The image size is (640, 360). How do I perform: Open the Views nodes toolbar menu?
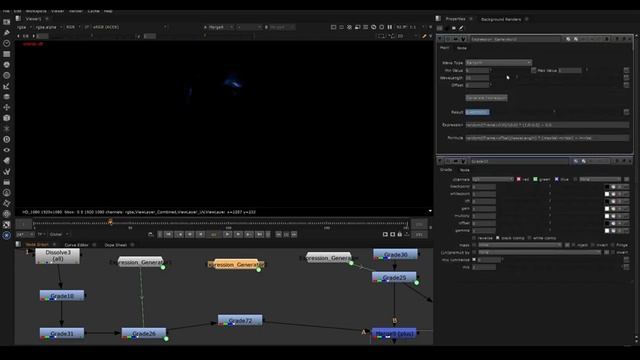pyautogui.click(x=7, y=150)
